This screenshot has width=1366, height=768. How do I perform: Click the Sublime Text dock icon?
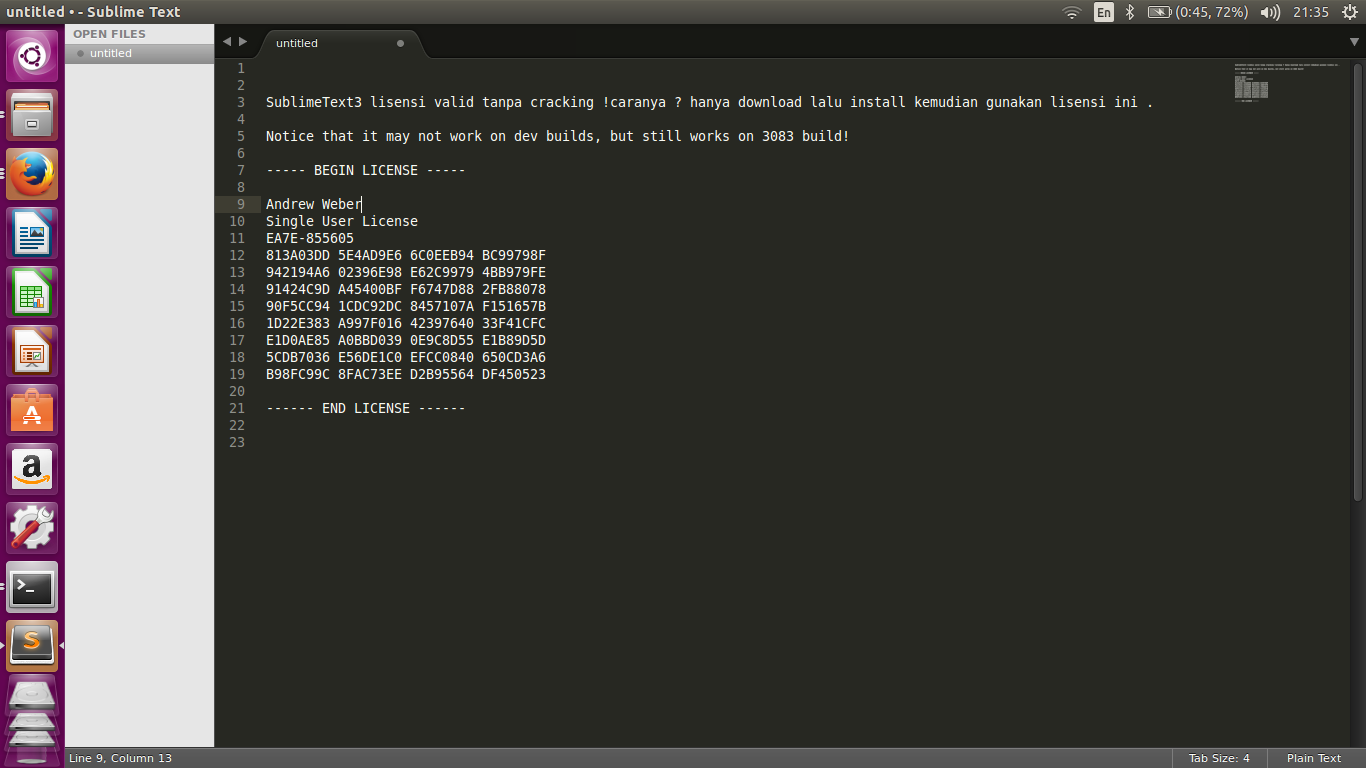[x=32, y=646]
